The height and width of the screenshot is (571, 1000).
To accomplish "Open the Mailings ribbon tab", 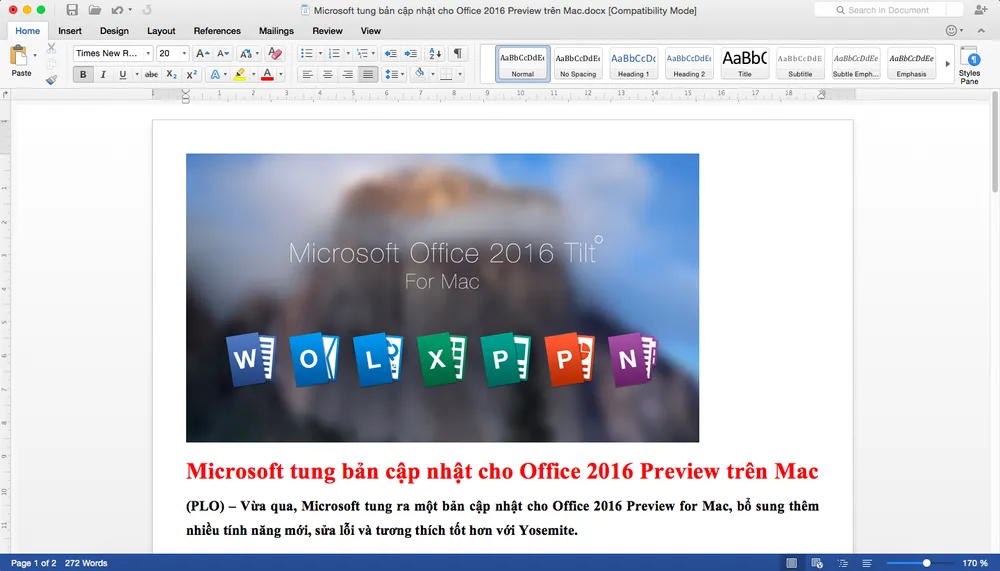I will (x=276, y=31).
